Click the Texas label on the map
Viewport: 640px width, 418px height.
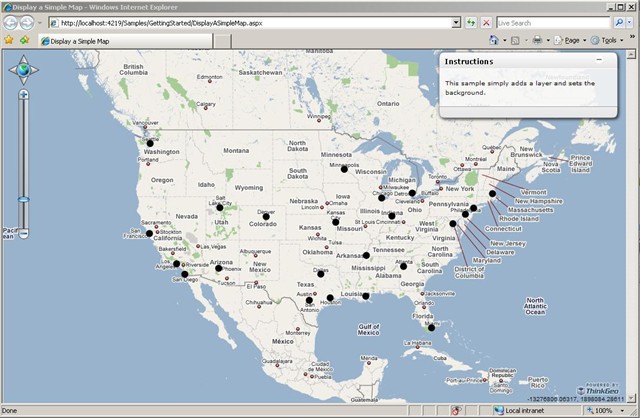305,285
